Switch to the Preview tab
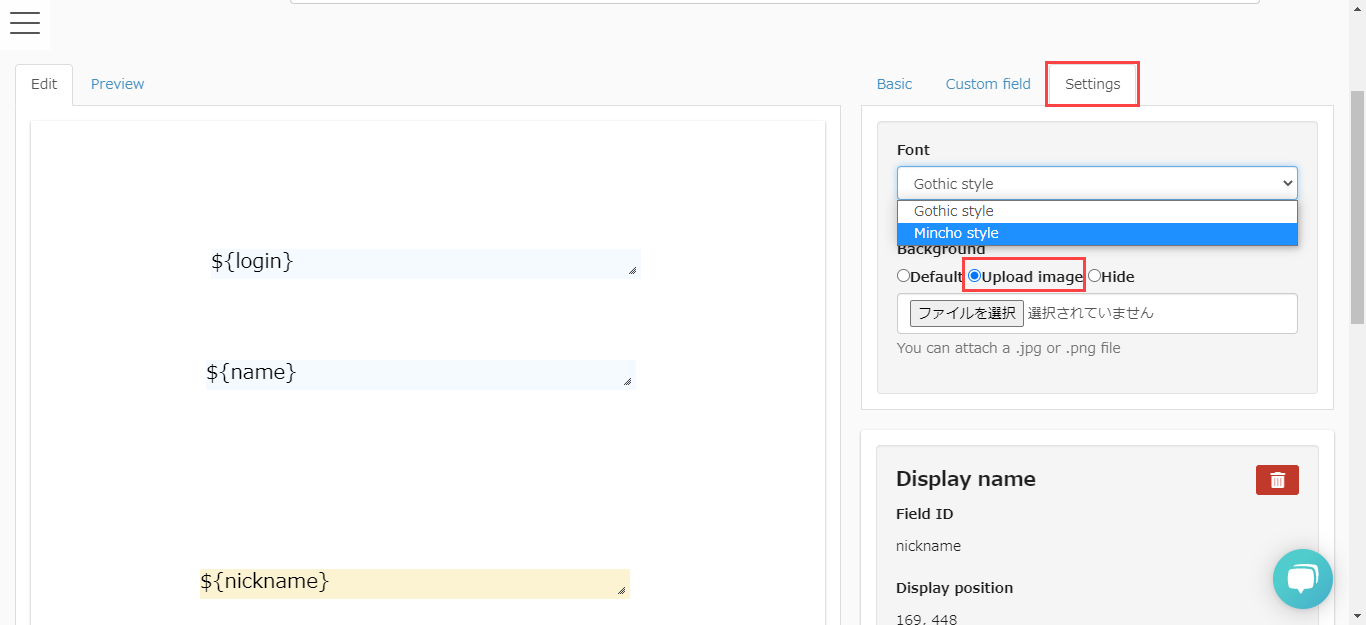The image size is (1366, 625). (117, 84)
